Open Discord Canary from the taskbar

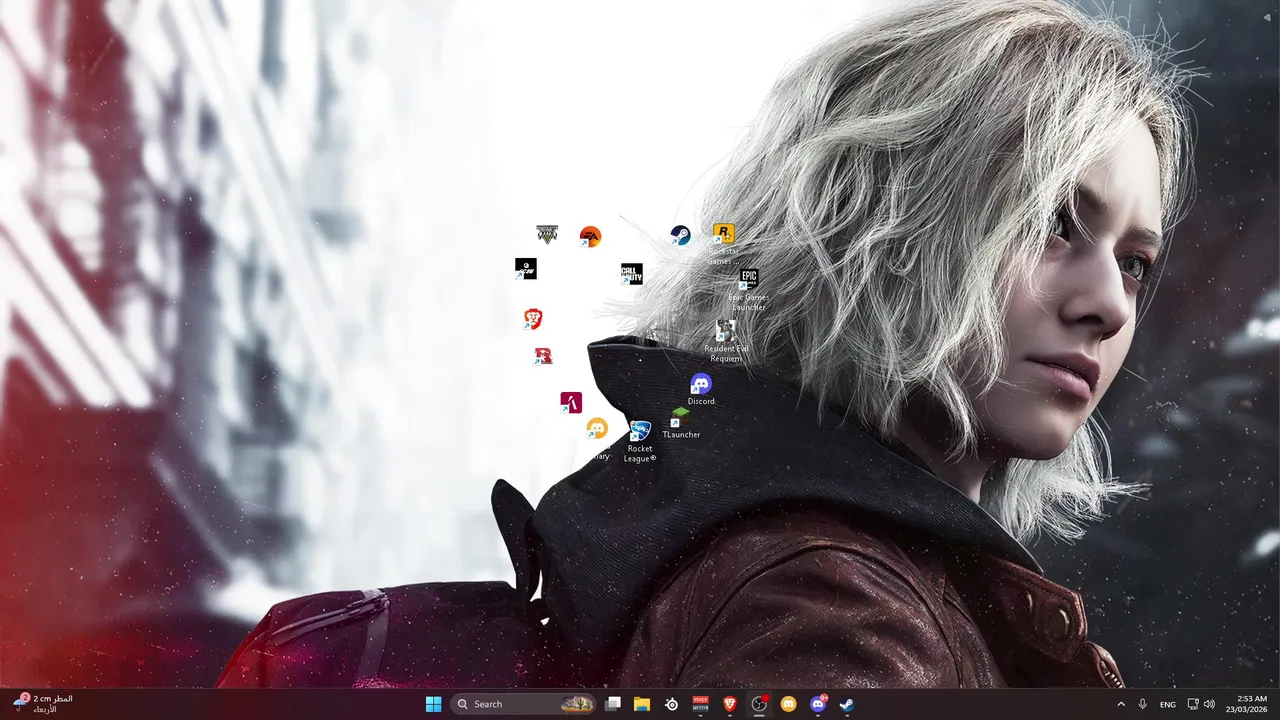[788, 704]
